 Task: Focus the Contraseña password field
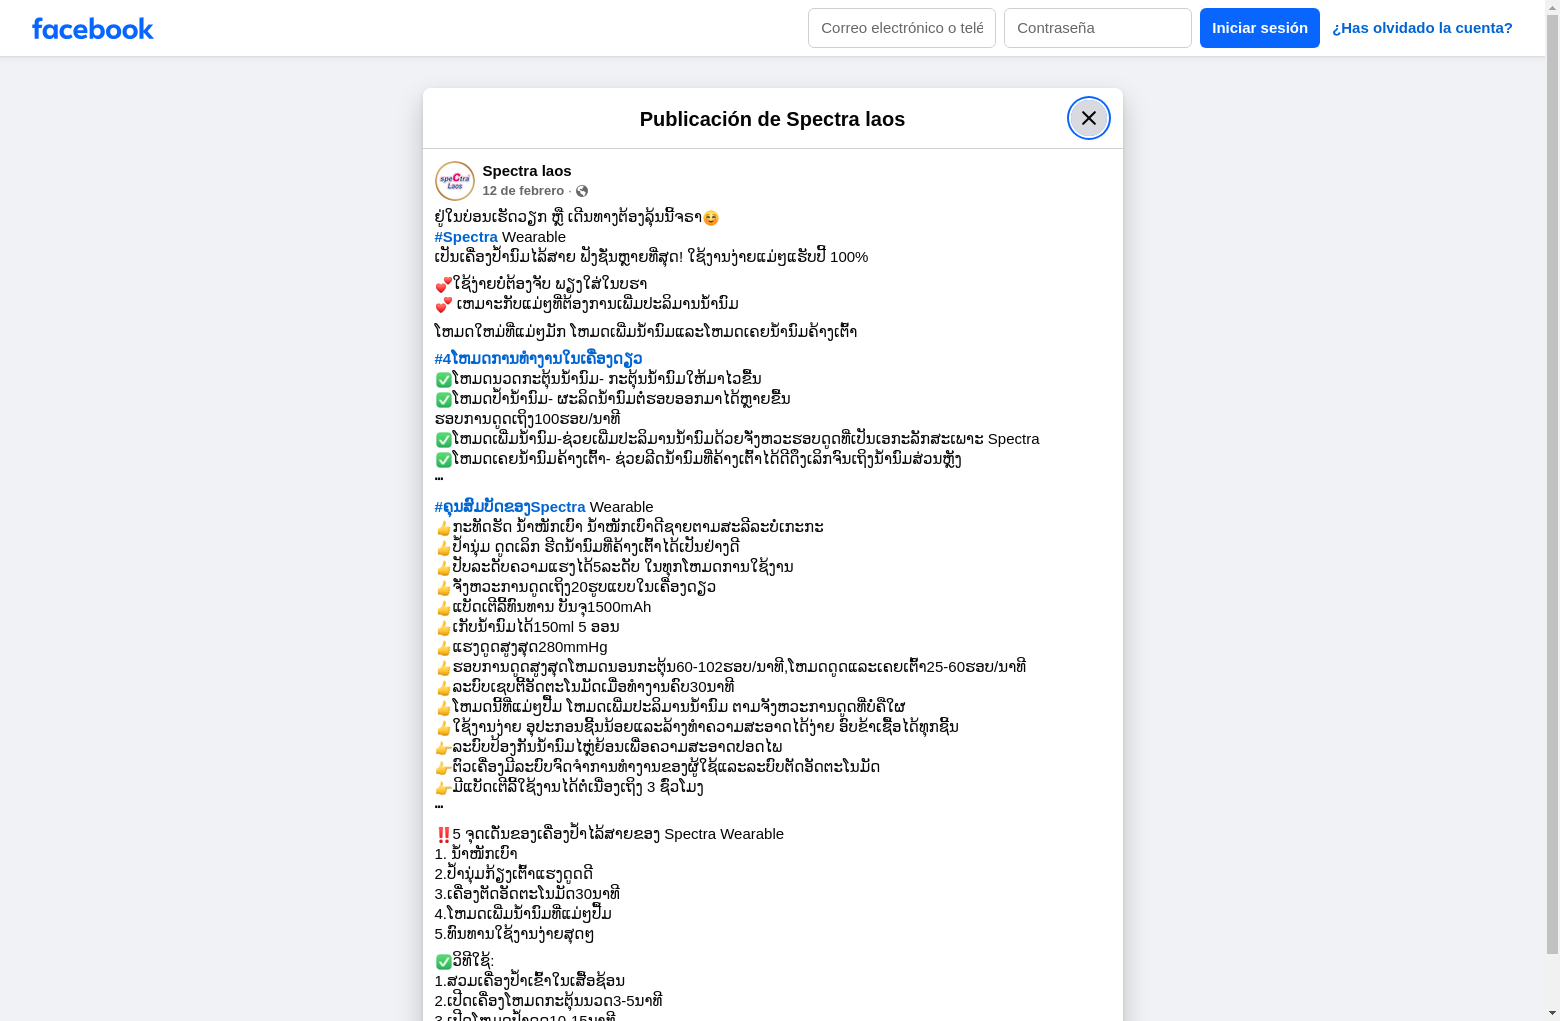1098,28
